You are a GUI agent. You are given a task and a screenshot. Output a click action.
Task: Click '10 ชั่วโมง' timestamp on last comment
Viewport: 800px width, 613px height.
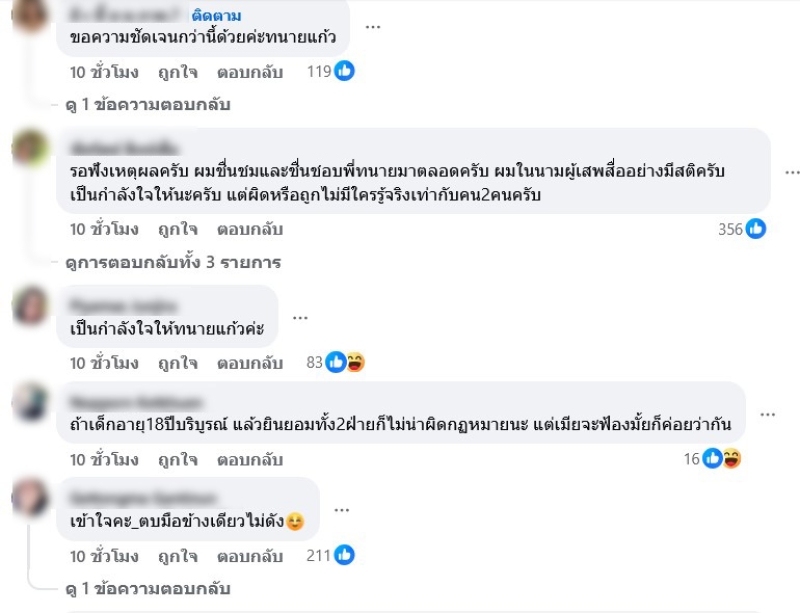coord(104,556)
